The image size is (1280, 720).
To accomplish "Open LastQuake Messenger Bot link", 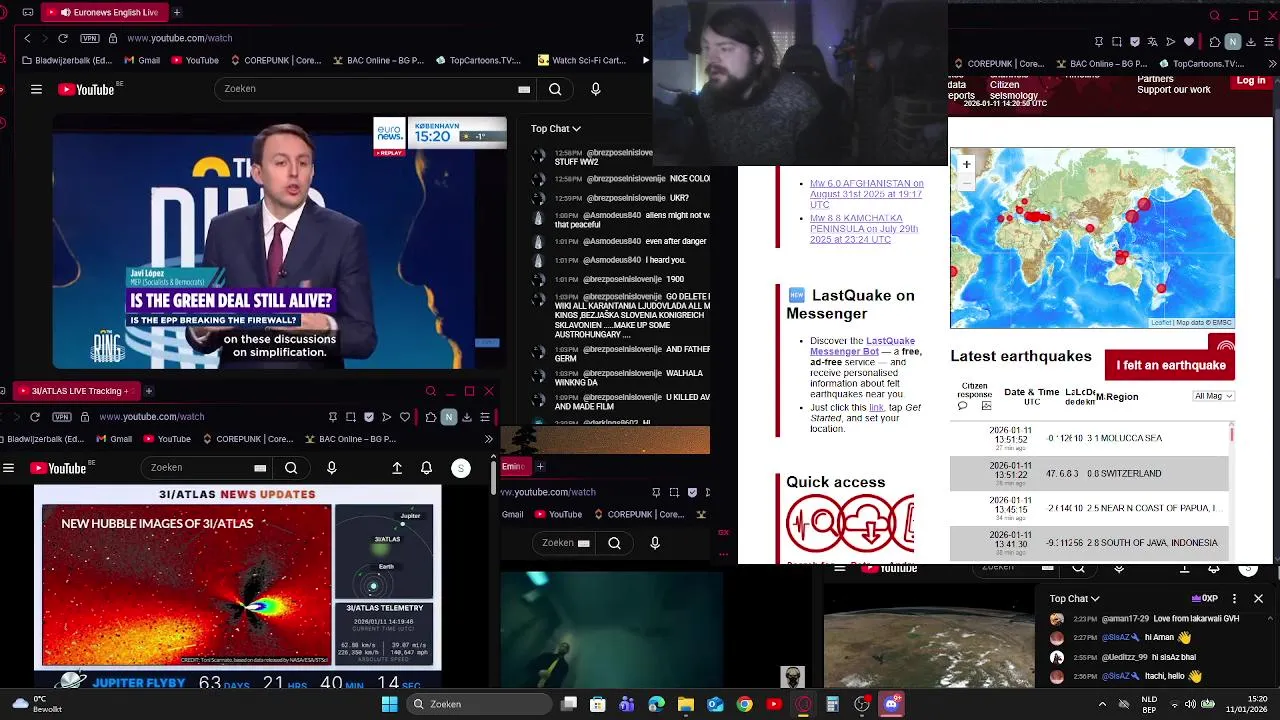I will click(x=862, y=346).
